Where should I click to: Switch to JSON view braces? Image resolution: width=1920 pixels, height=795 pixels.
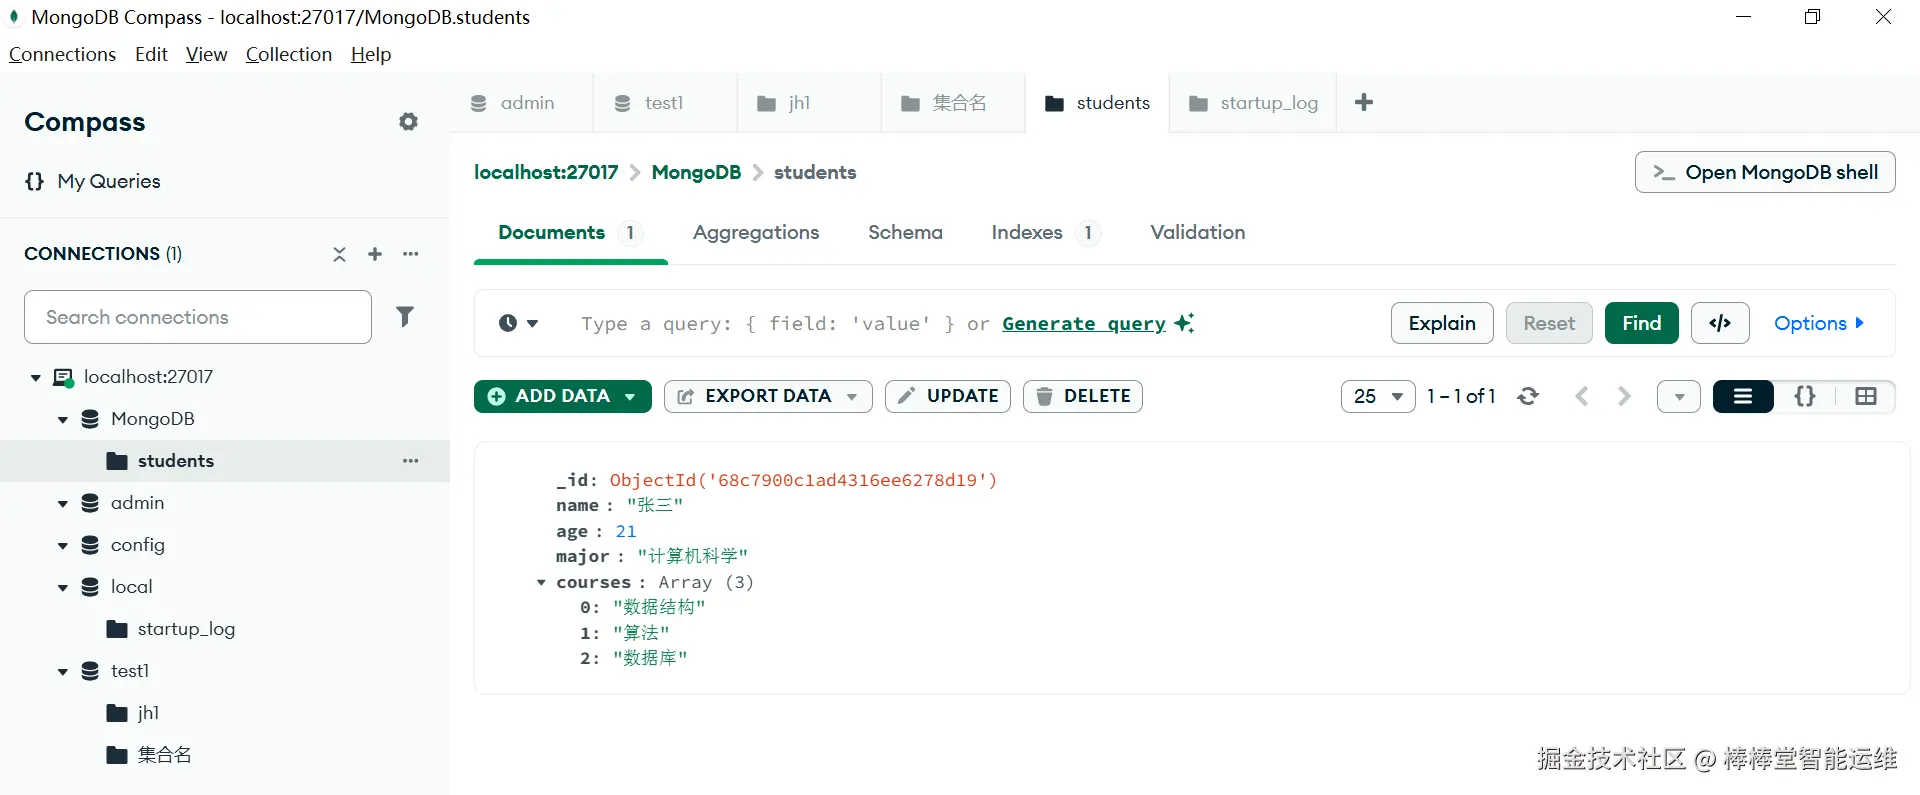(x=1805, y=396)
